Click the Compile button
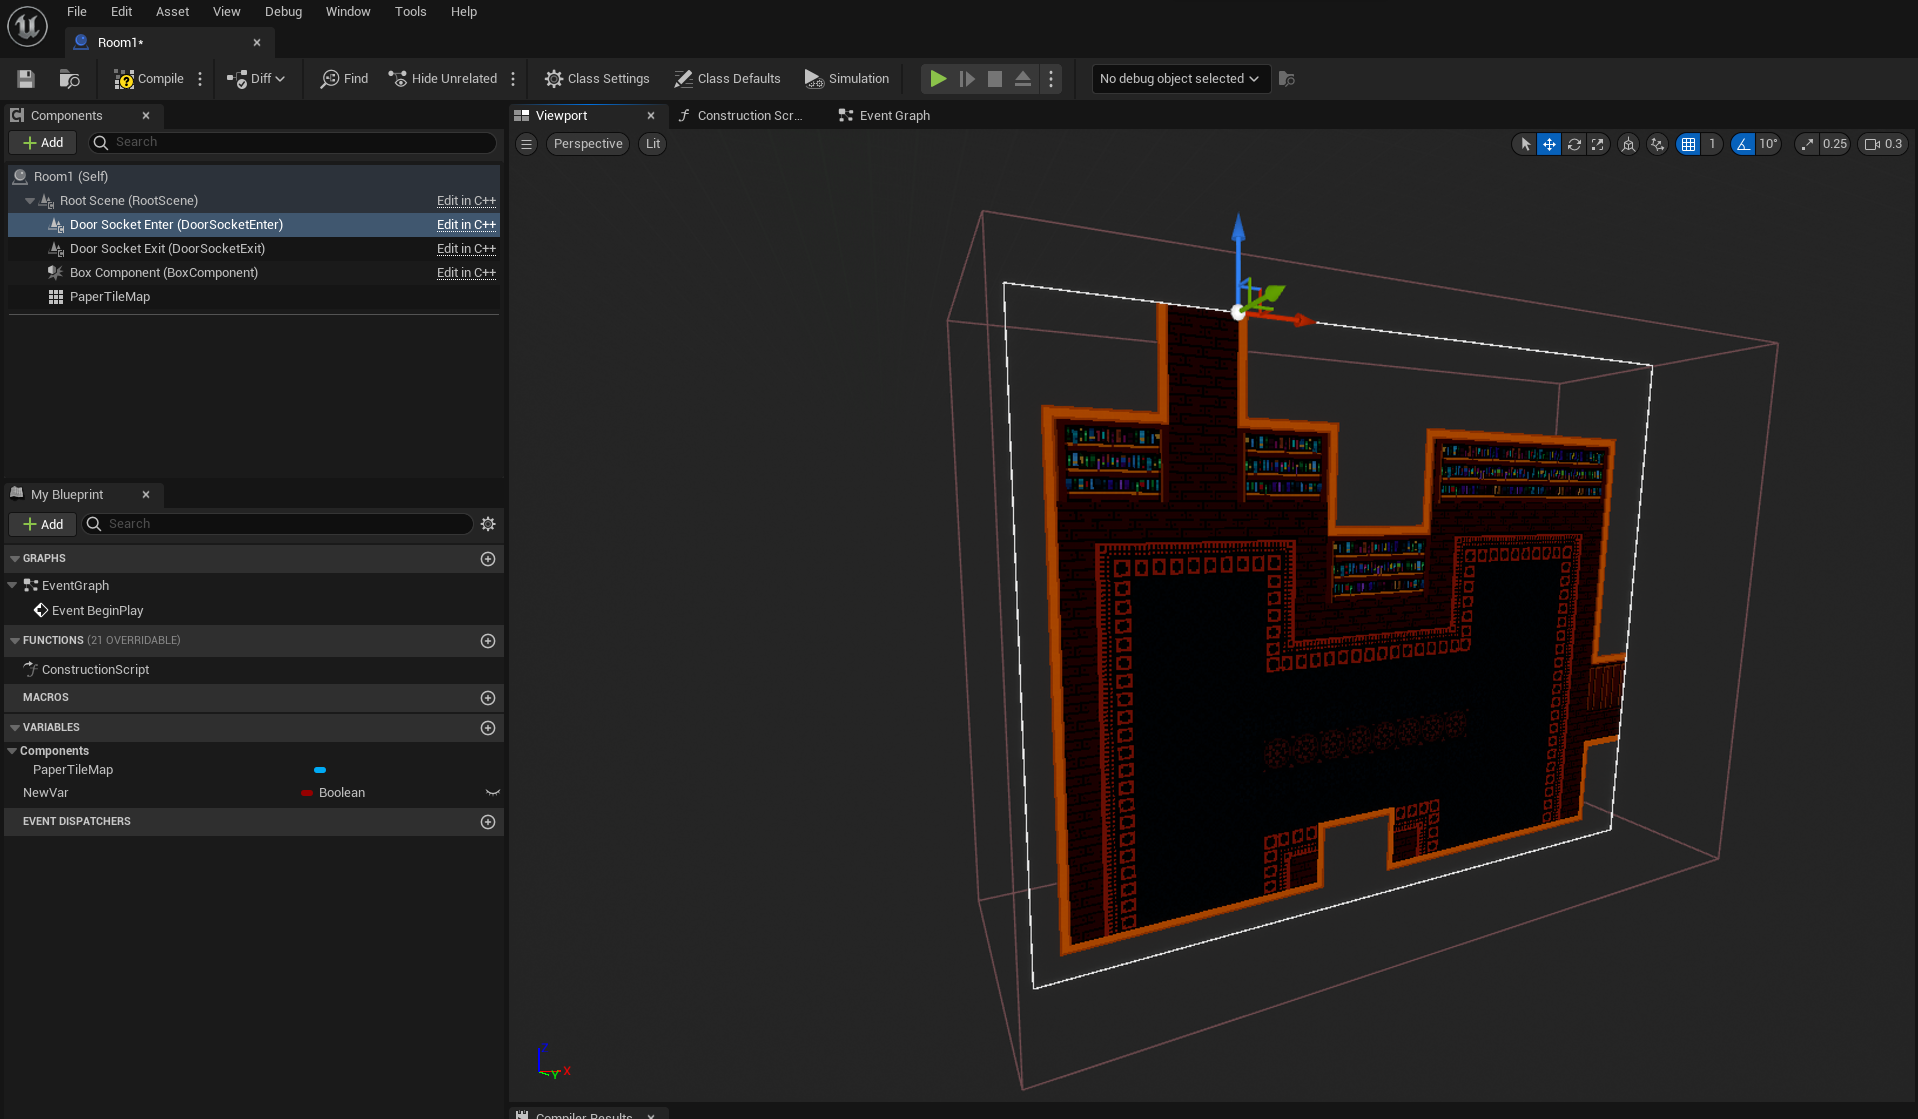 click(149, 79)
